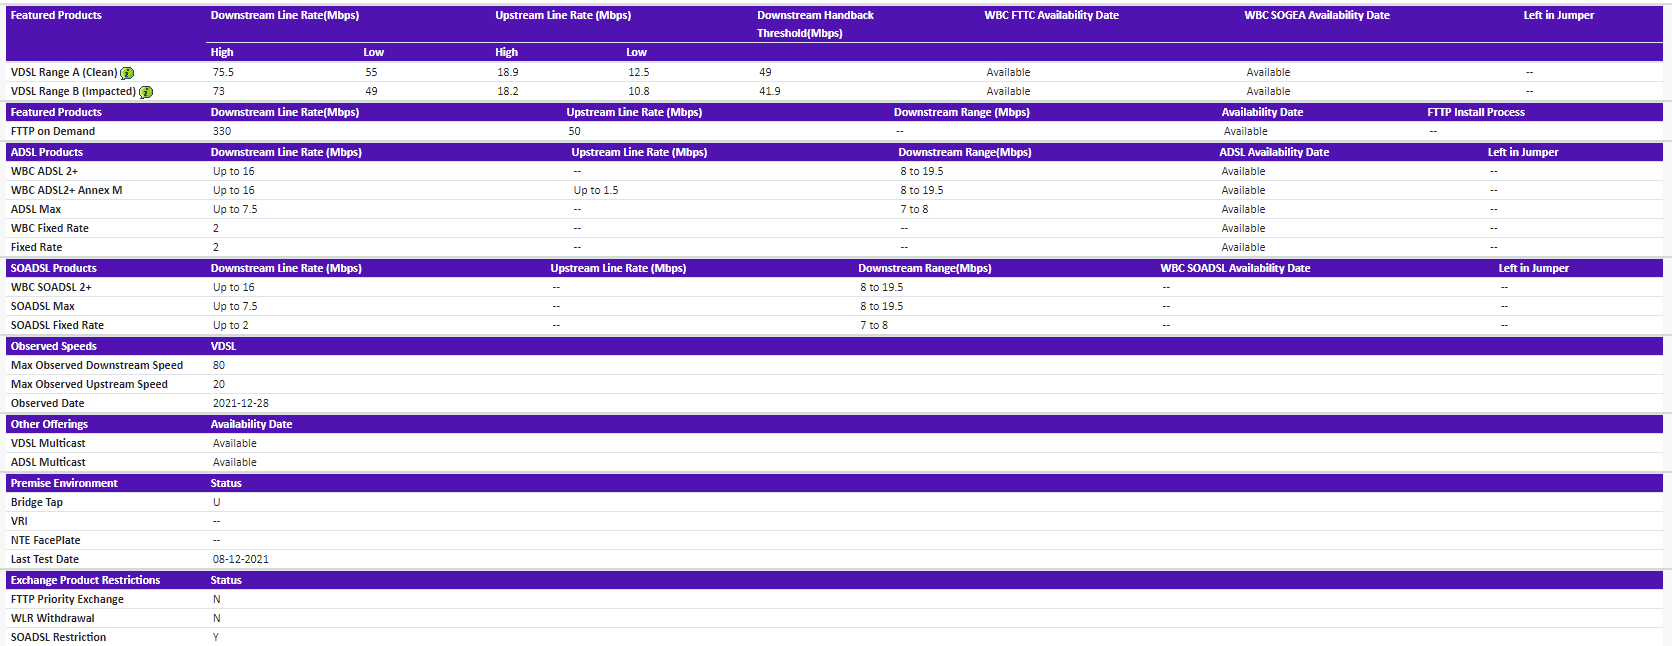Click the 'ADSL Products' section header
Viewport: 1672px width, 646px height.
pos(47,152)
